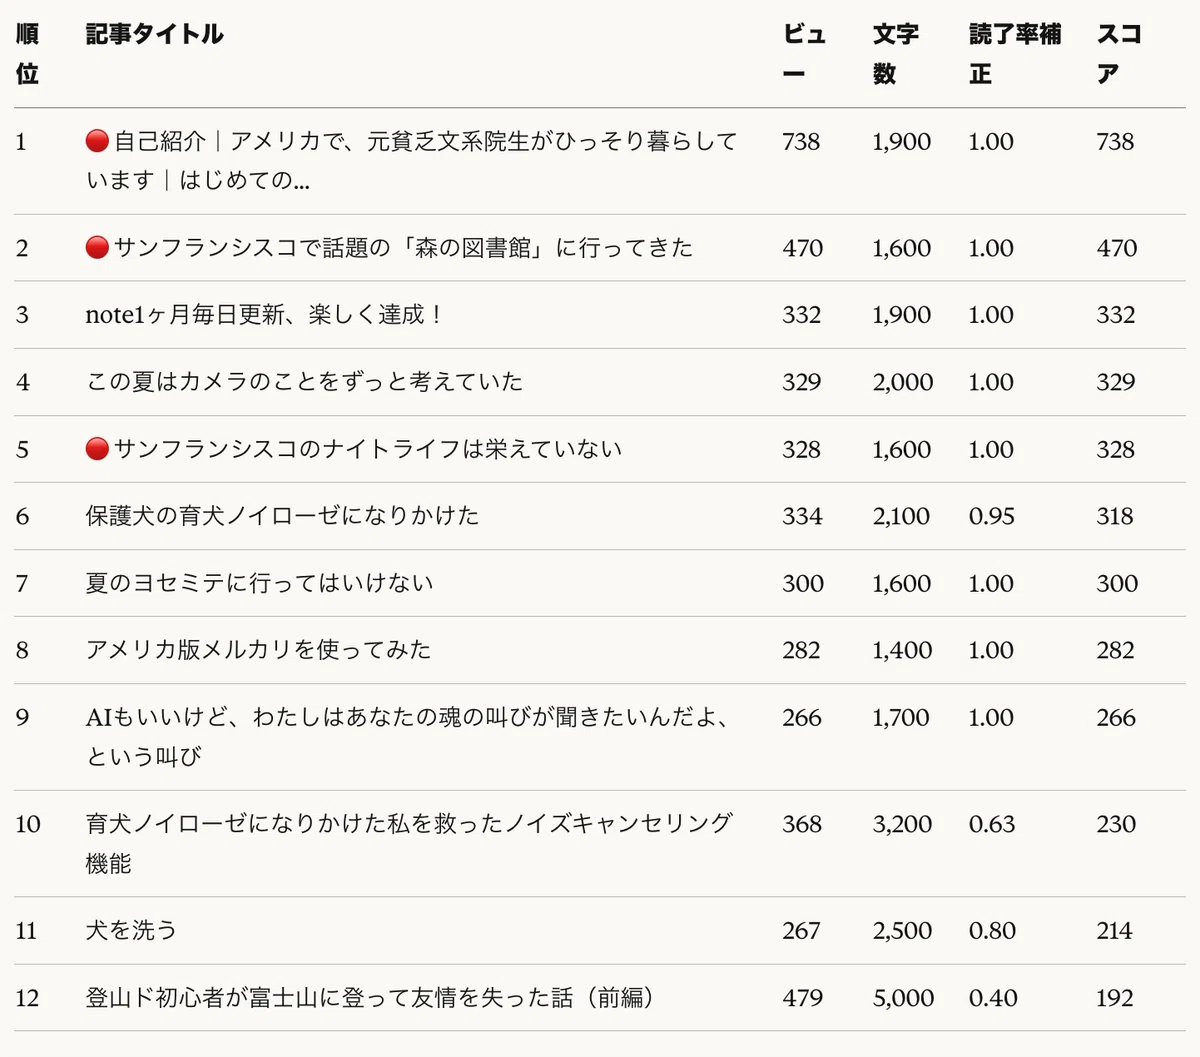This screenshot has height=1057, width=1200.
Task: Click the ビュー column header
Action: (804, 54)
